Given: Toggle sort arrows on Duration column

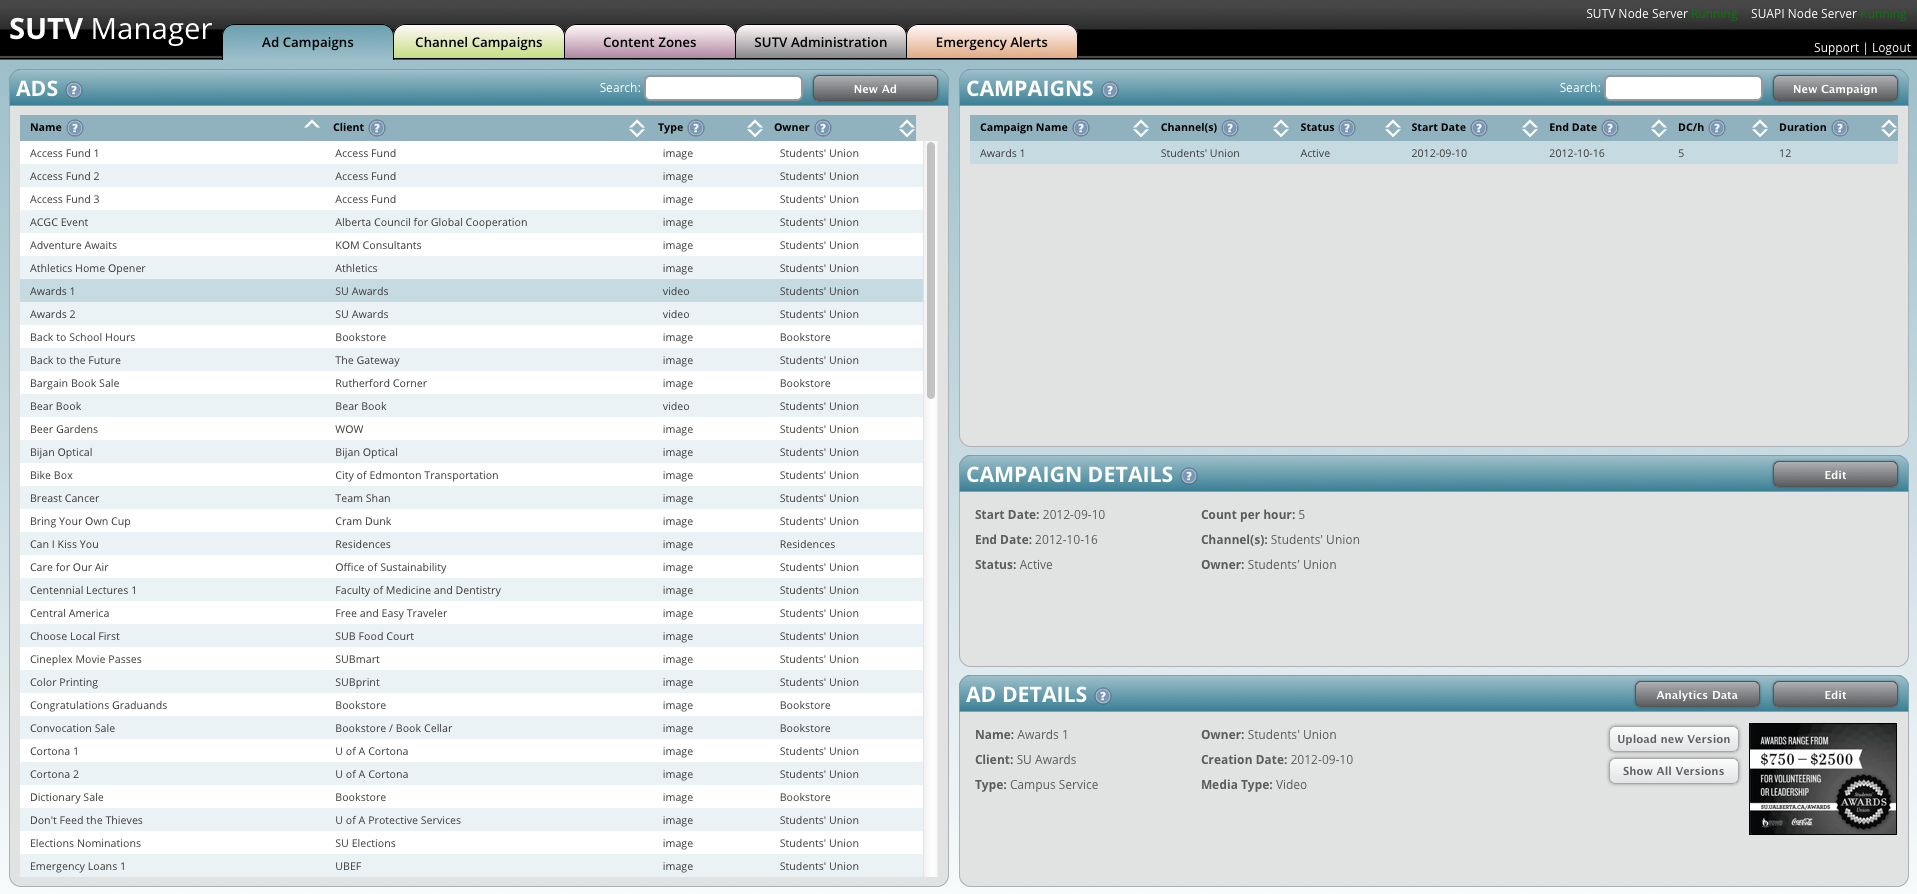Looking at the screenshot, I should tap(1889, 128).
